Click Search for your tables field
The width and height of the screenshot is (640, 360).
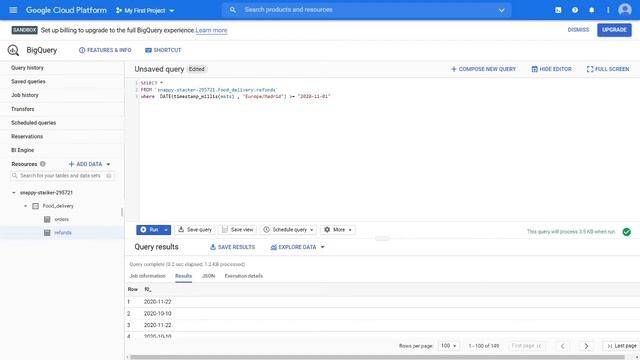pyautogui.click(x=62, y=176)
